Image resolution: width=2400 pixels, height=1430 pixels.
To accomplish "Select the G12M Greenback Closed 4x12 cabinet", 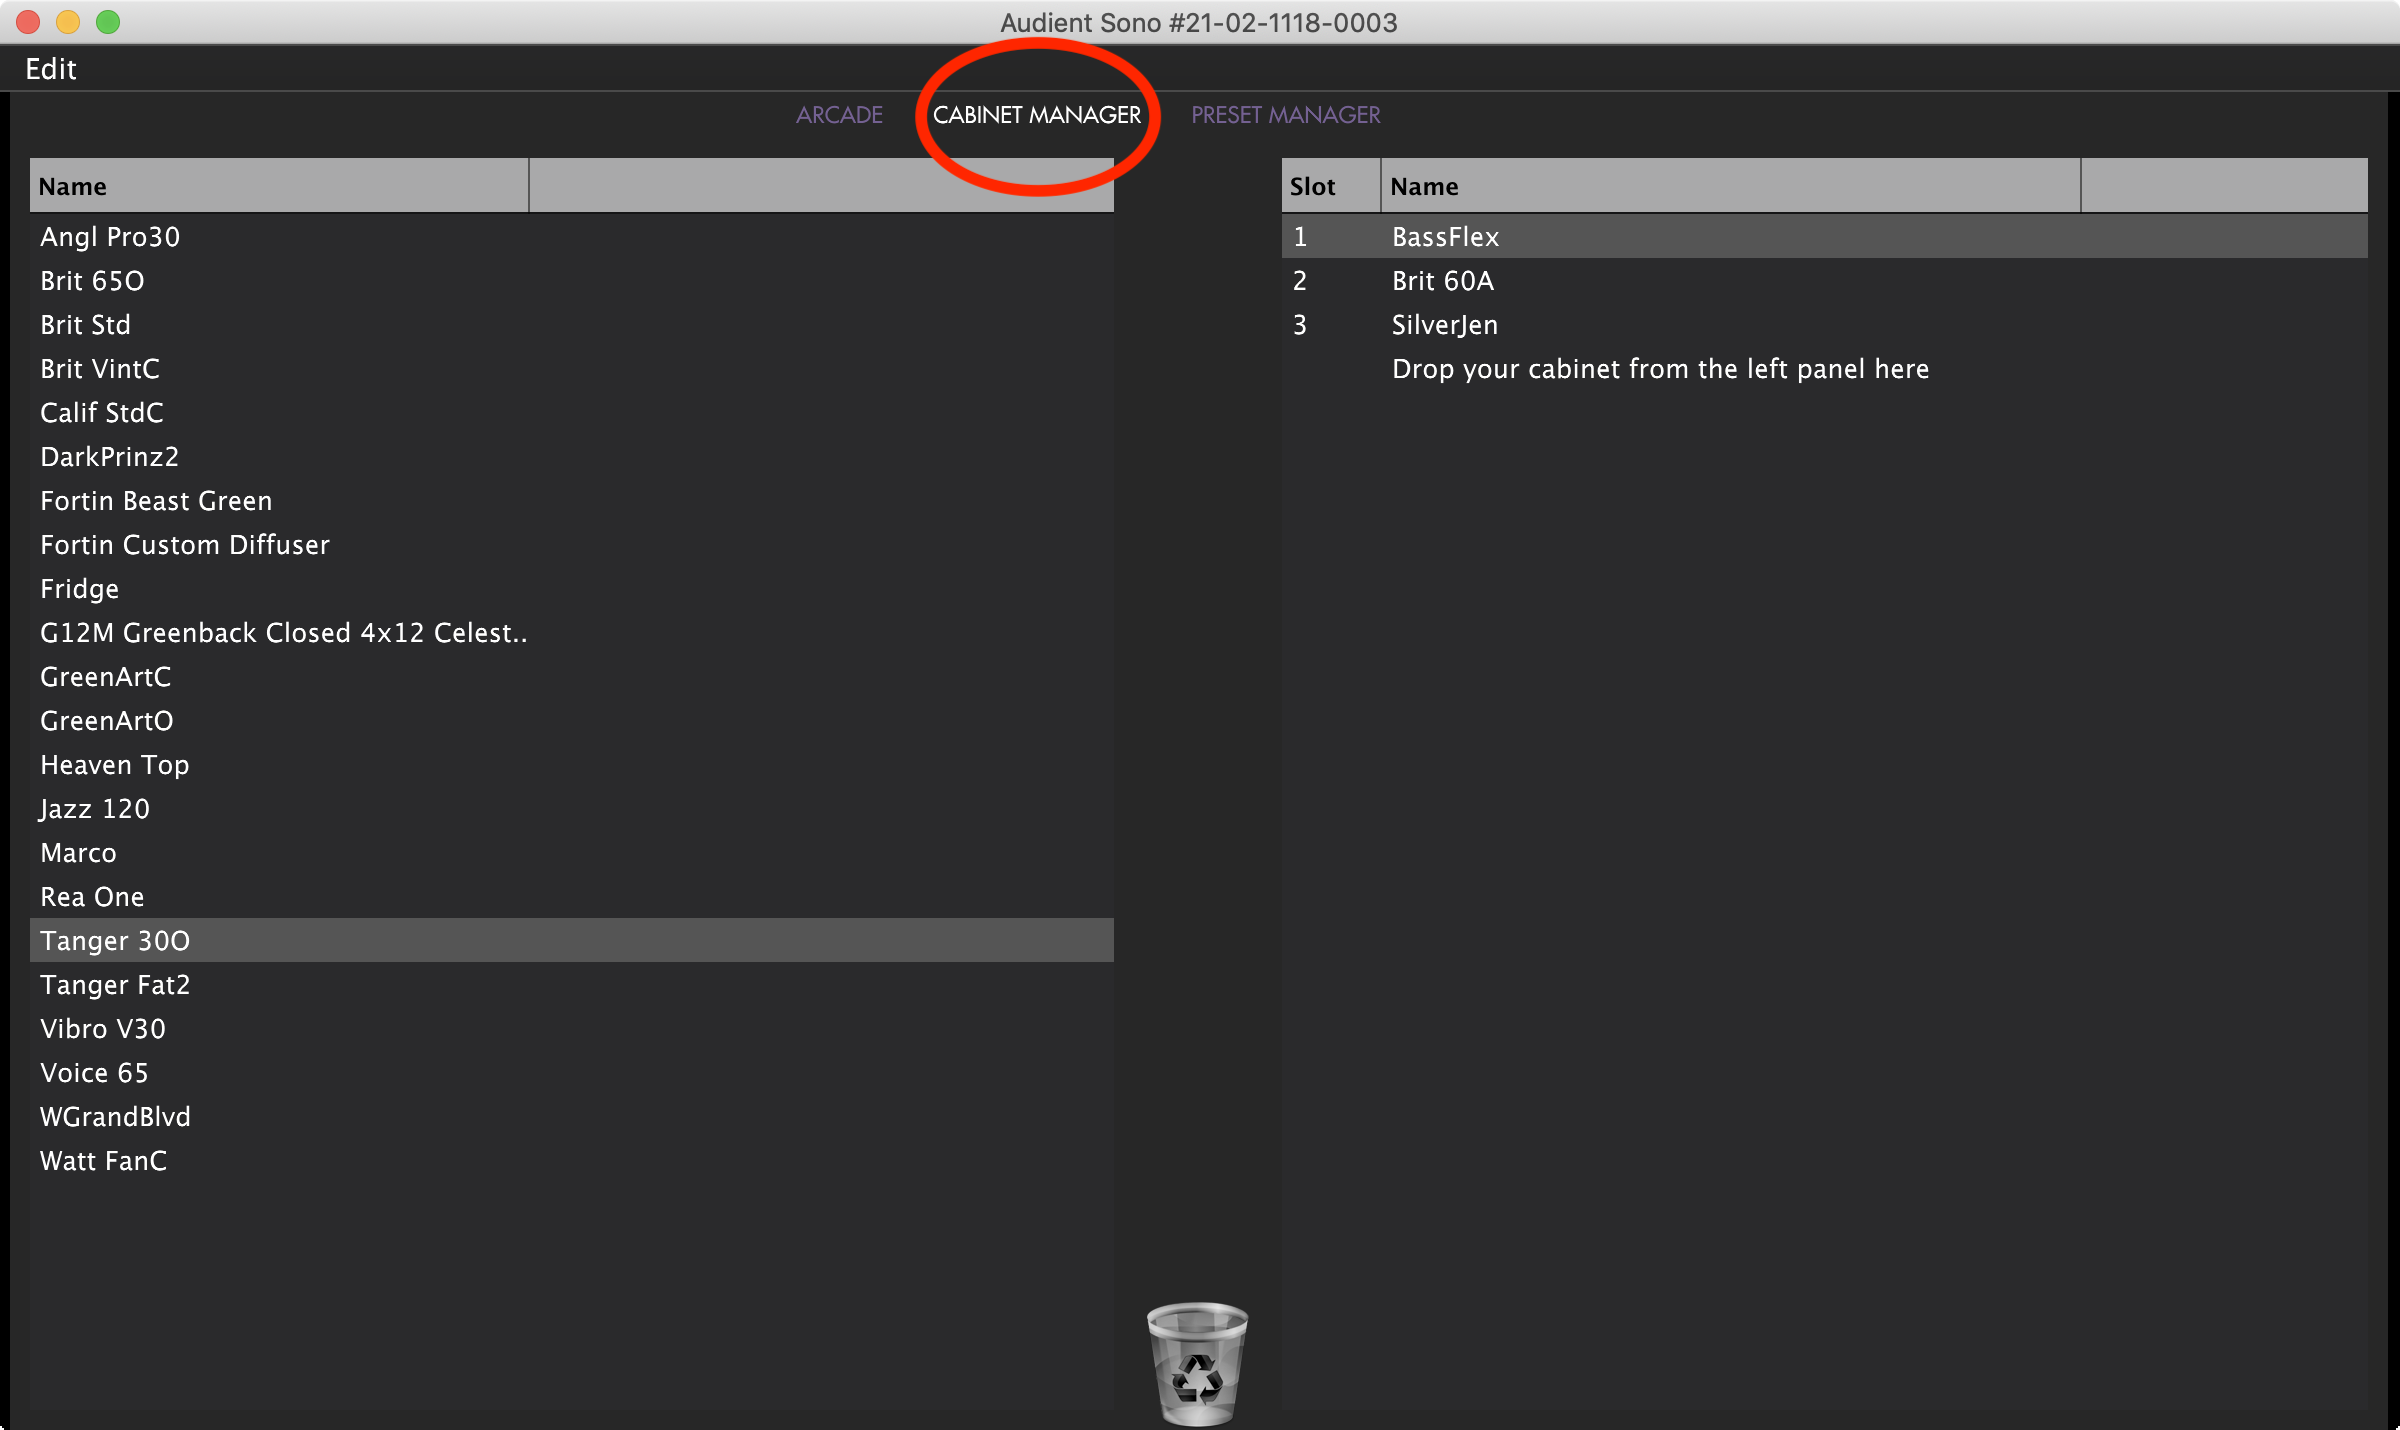I will [283, 633].
